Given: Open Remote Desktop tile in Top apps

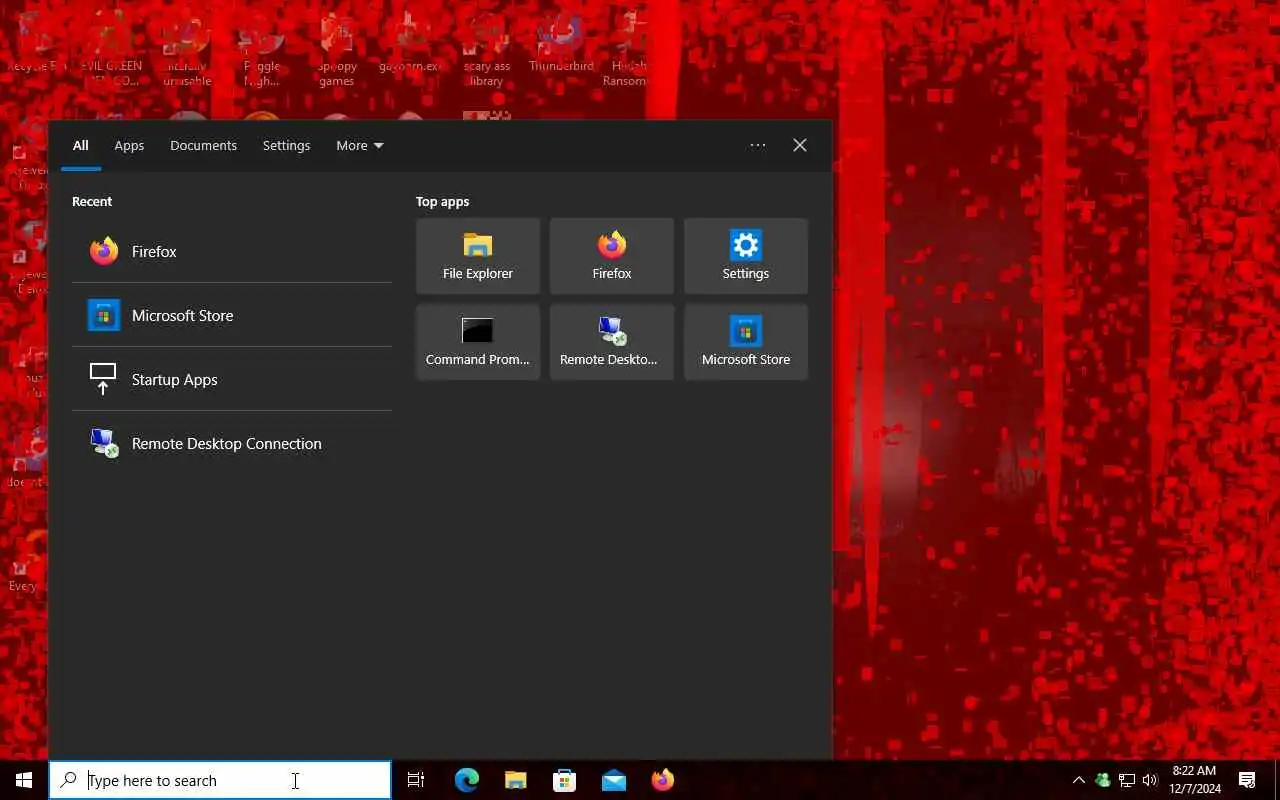Looking at the screenshot, I should coord(612,342).
